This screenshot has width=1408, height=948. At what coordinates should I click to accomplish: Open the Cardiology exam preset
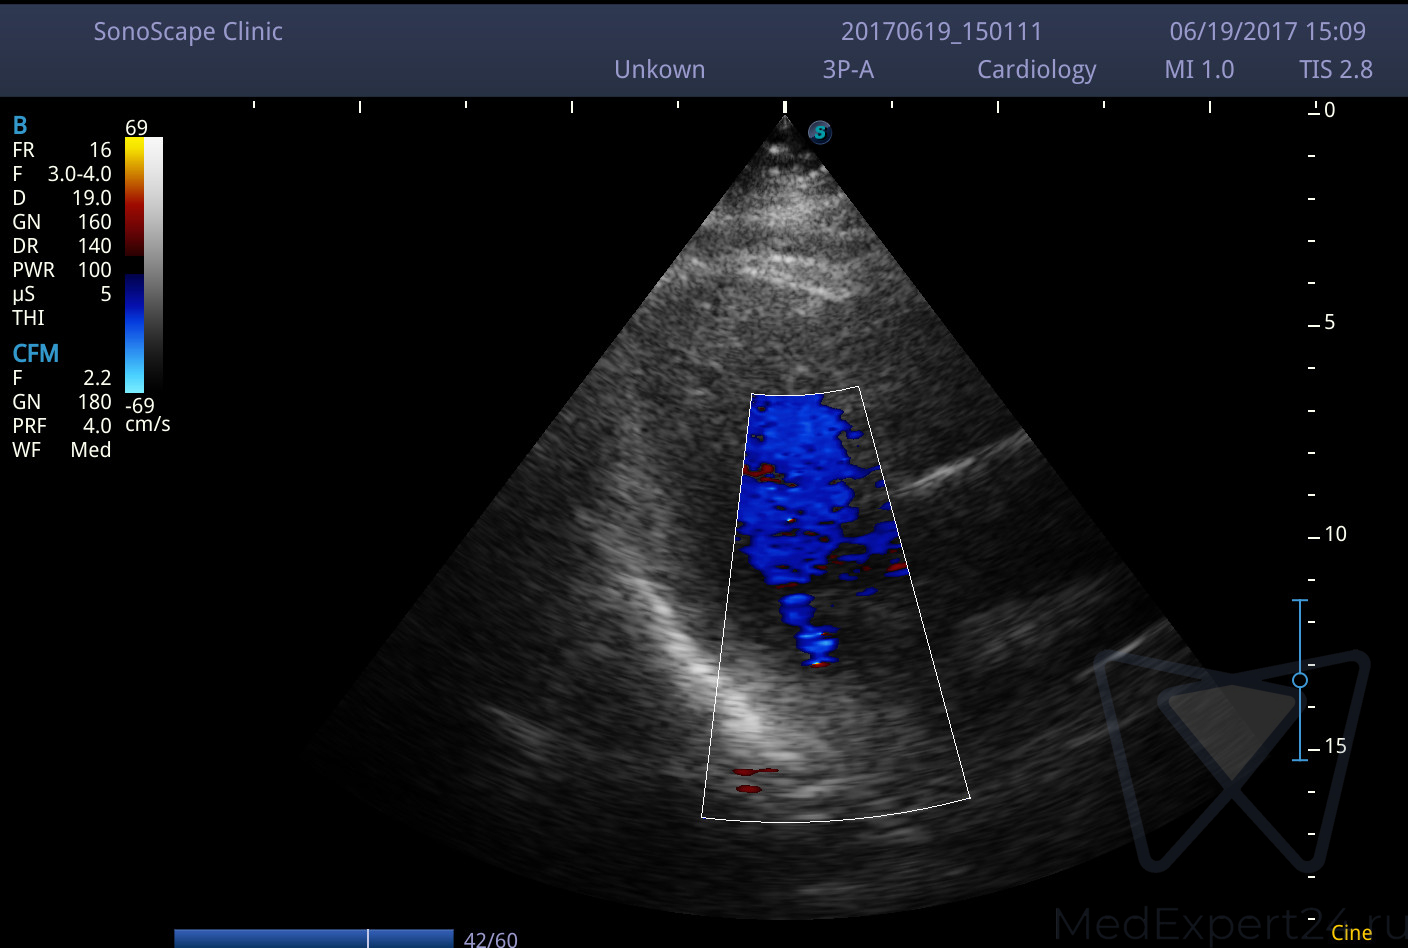(x=1036, y=70)
